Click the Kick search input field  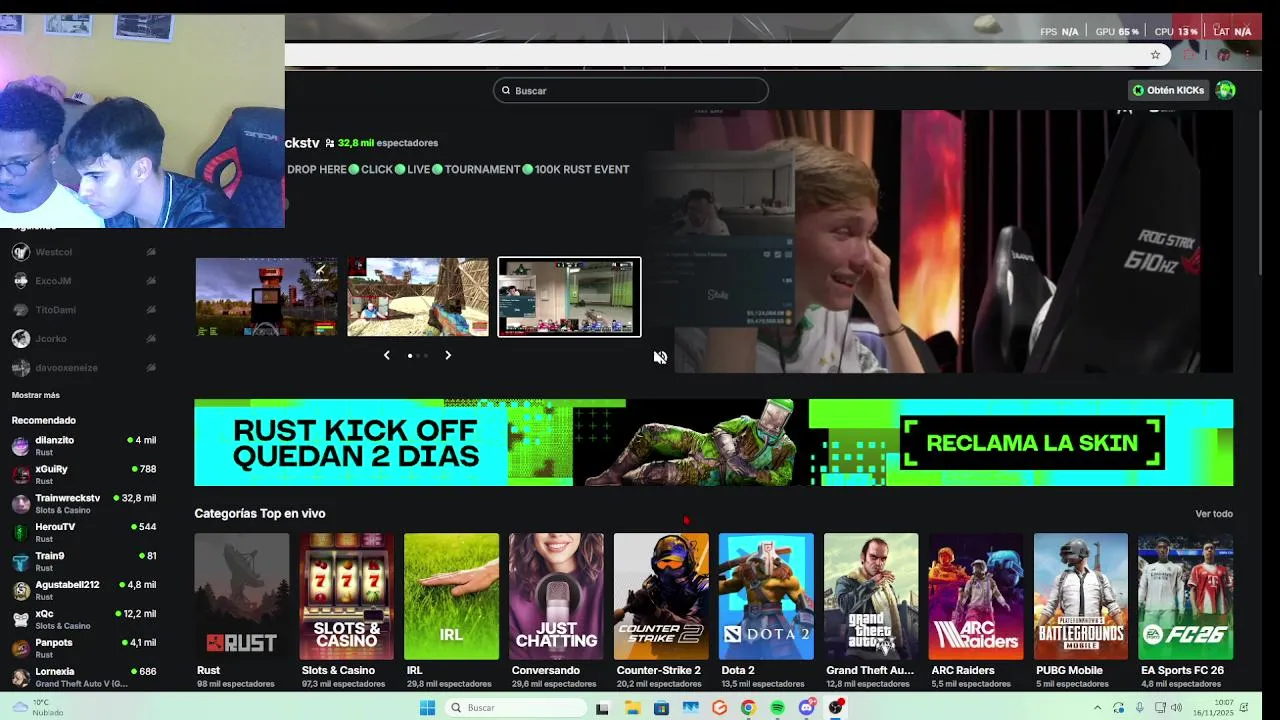click(630, 91)
